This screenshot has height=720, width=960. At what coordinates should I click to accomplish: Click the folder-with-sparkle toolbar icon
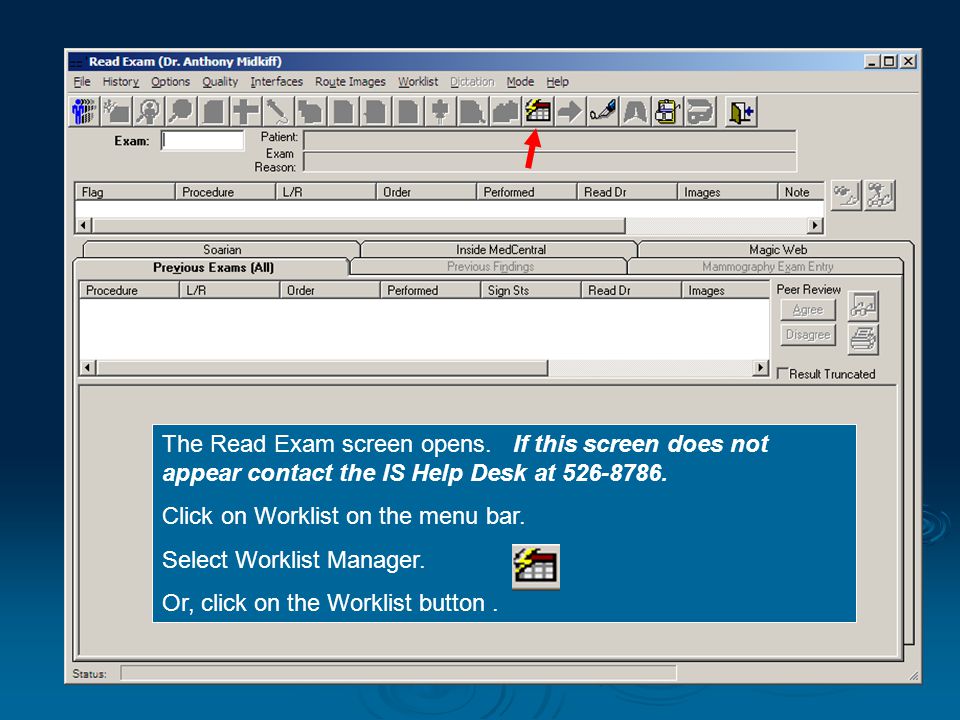pos(116,112)
